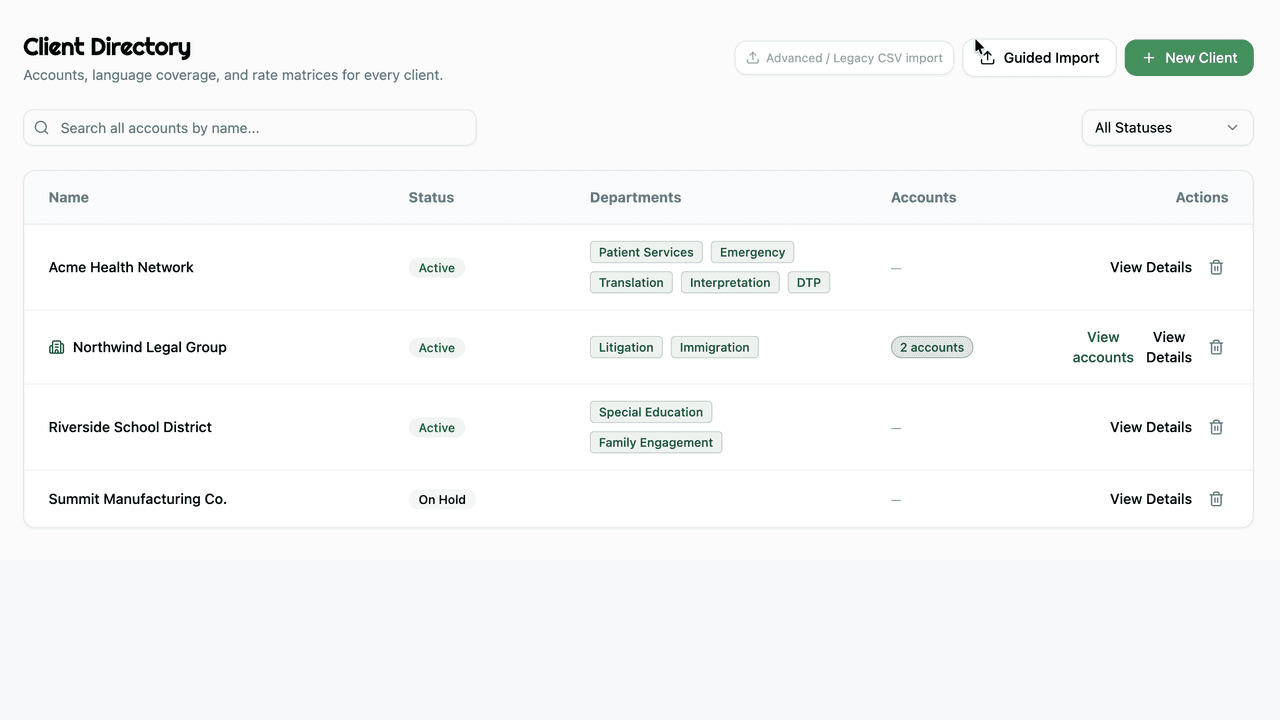Screen dimensions: 1280x720
Task: Click the Guided Import button
Action: [1039, 58]
